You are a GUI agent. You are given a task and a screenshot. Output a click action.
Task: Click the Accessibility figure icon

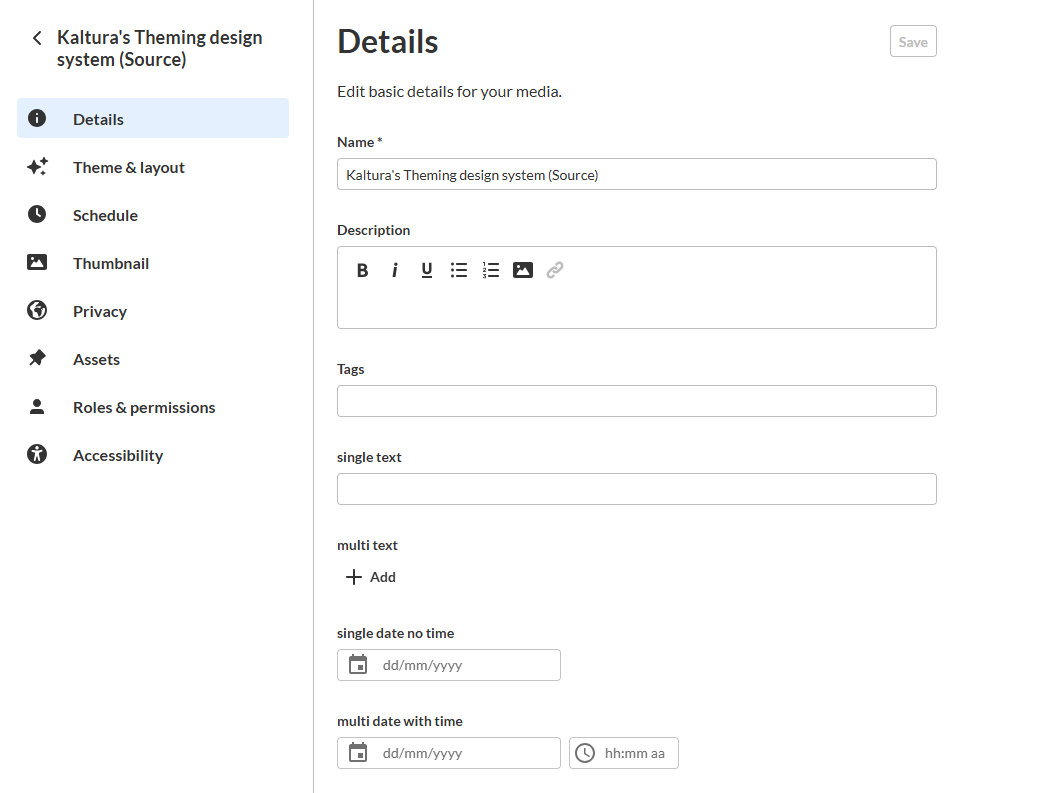click(x=37, y=454)
